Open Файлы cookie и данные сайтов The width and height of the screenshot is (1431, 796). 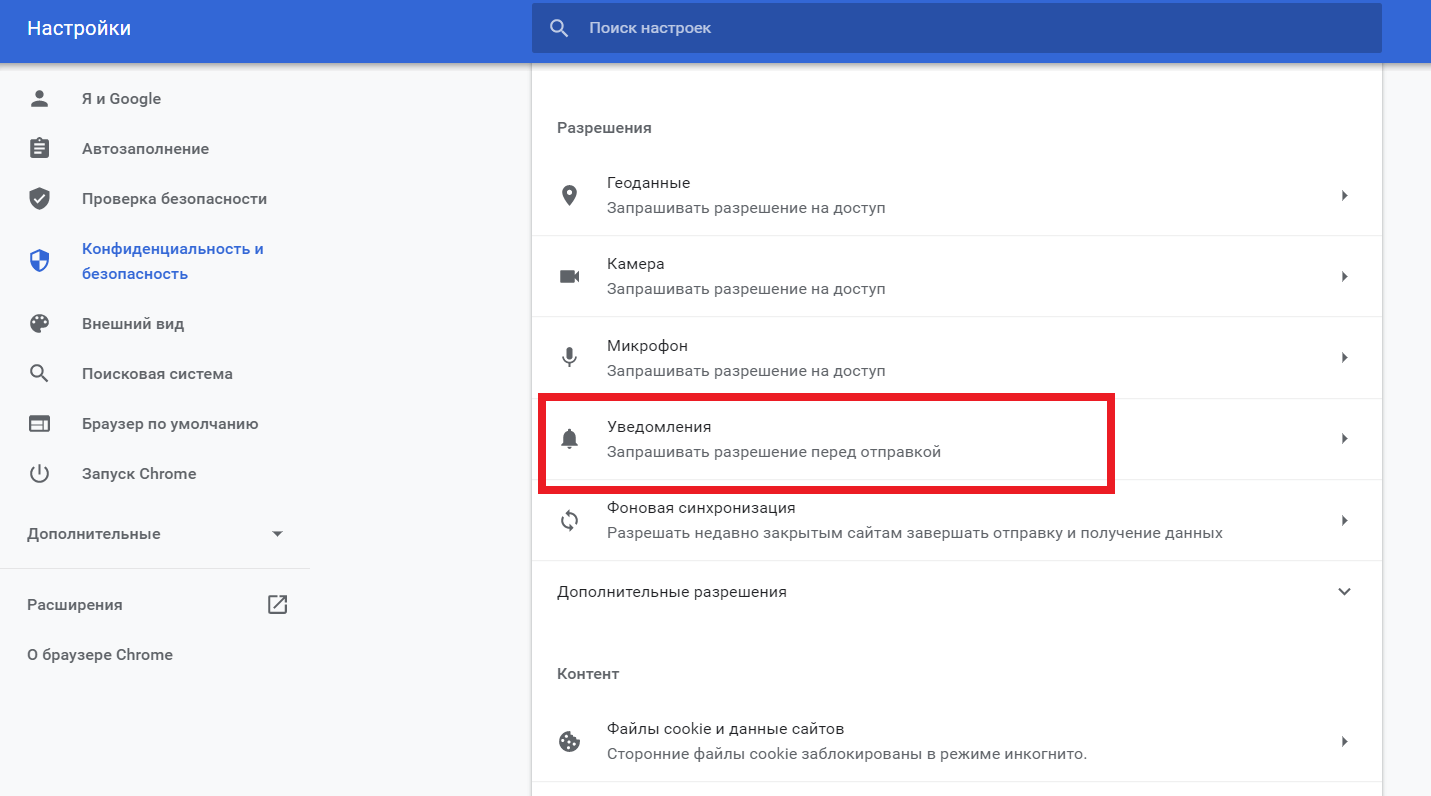point(900,741)
